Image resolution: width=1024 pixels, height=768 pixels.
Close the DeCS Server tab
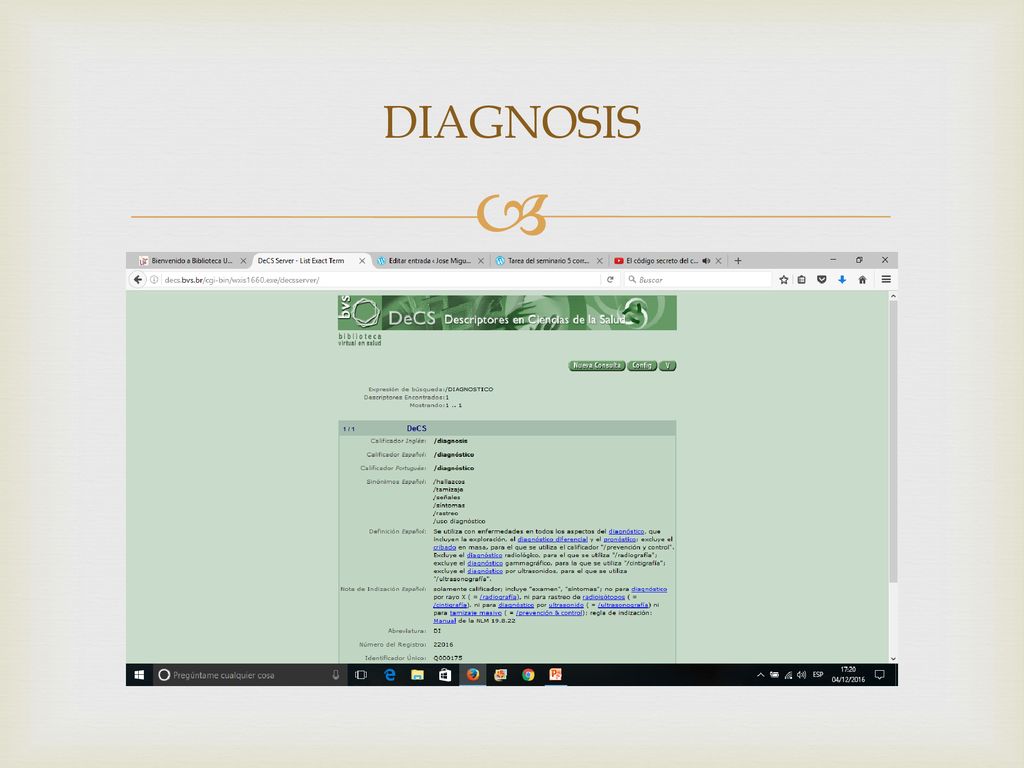pyautogui.click(x=362, y=261)
